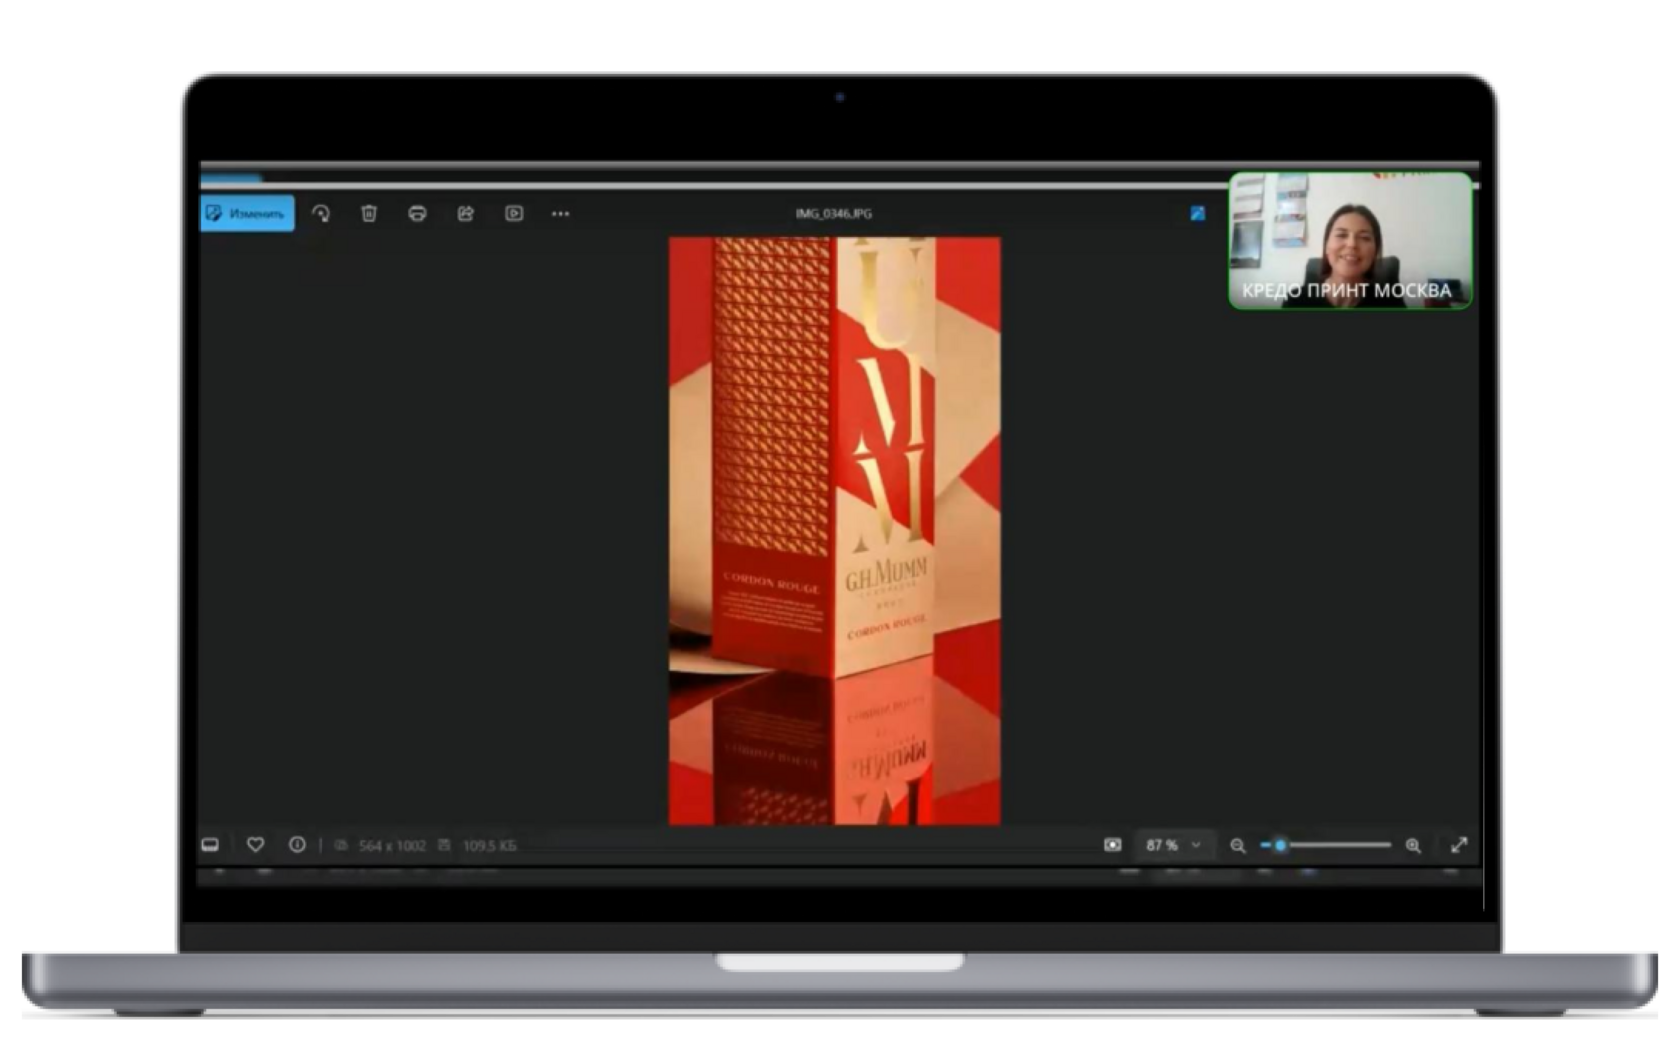Toggle the filmstrip icon in the bottom bar
This screenshot has width=1680, height=1048.
(x=210, y=845)
